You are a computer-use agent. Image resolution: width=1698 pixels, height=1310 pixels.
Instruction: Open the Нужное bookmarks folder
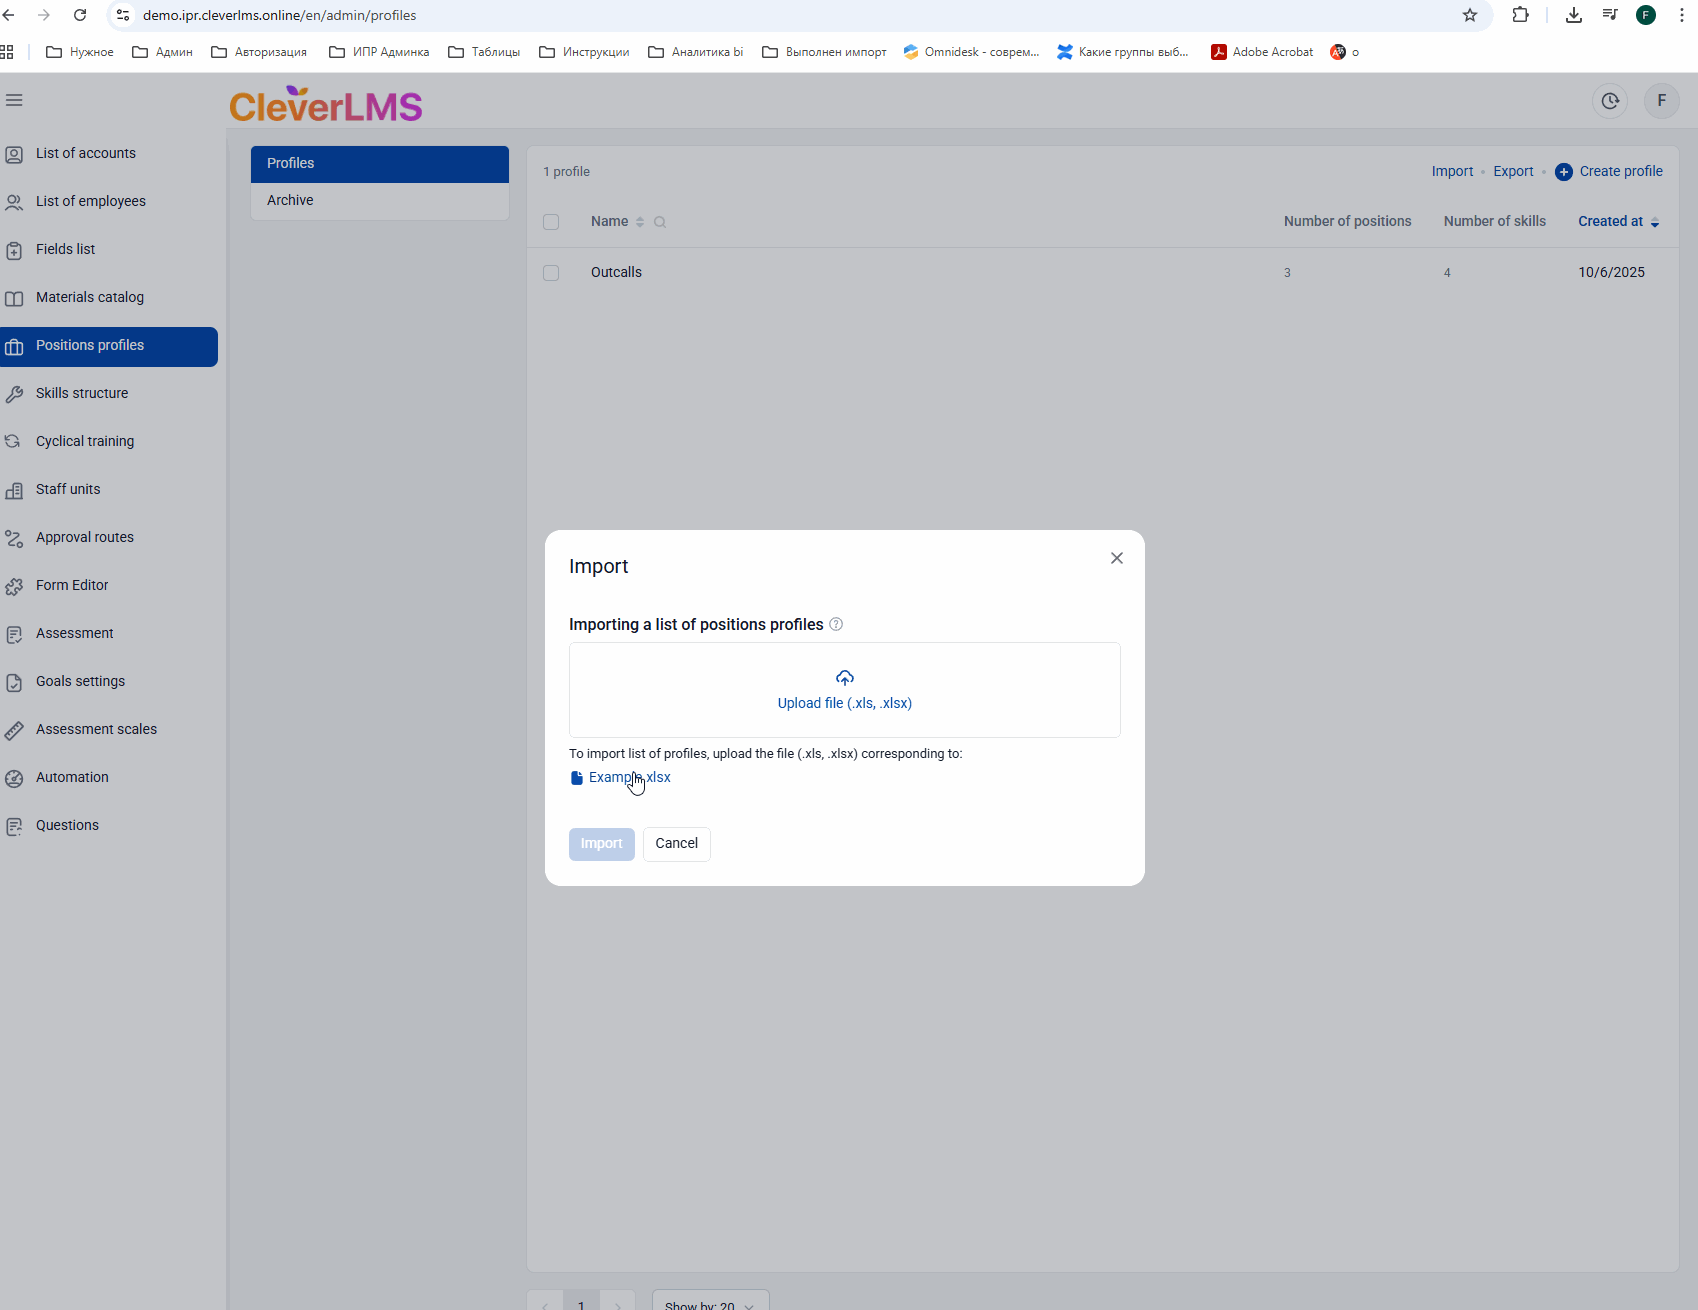[80, 52]
